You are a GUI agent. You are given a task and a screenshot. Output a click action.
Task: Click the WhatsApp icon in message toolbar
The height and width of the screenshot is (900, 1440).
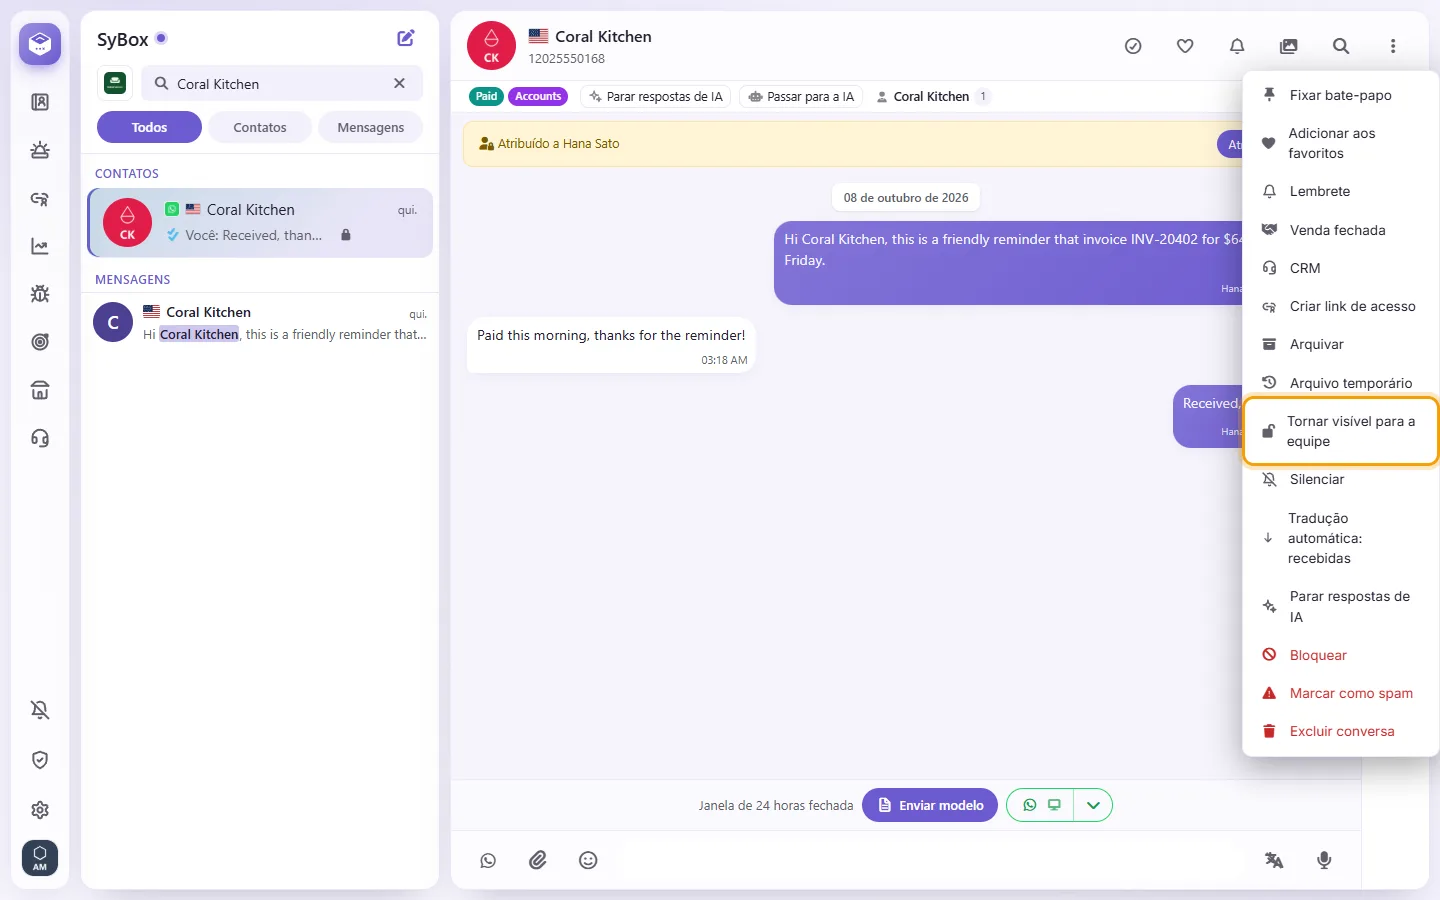click(488, 860)
